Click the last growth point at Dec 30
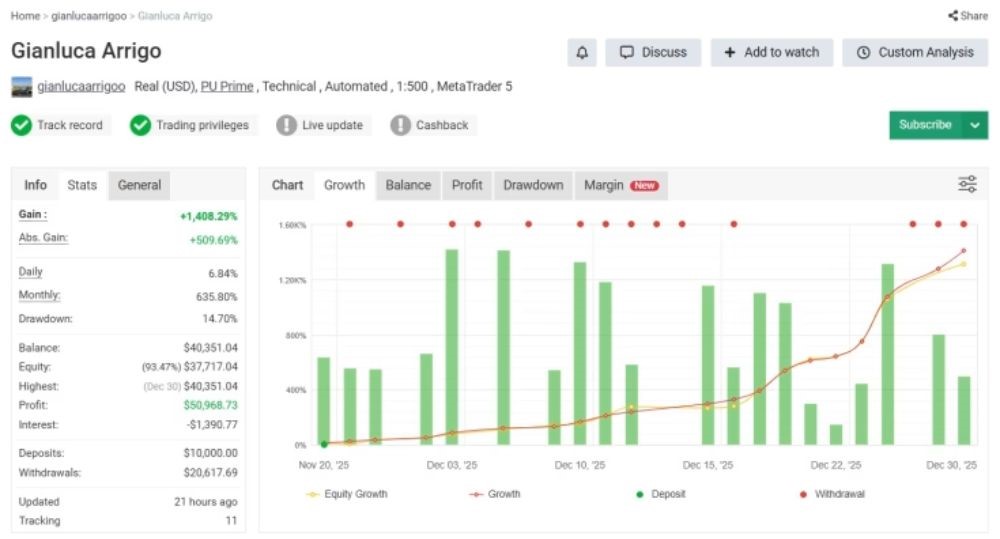1000x539 pixels. (x=964, y=251)
